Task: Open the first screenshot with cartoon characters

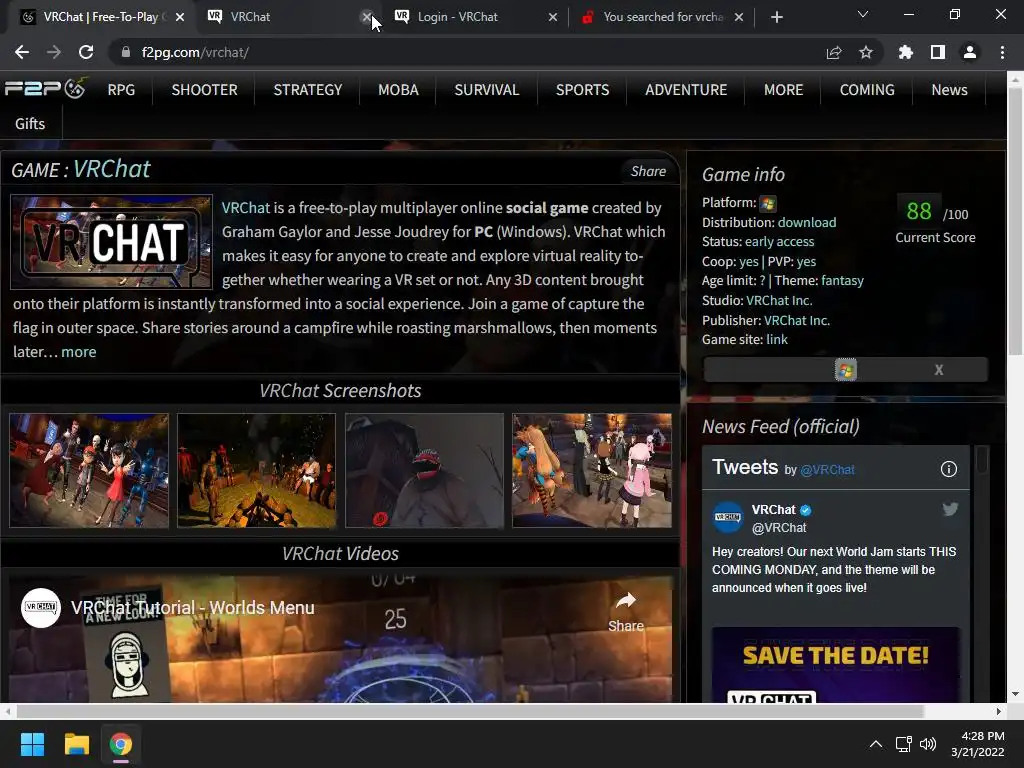Action: pyautogui.click(x=89, y=470)
